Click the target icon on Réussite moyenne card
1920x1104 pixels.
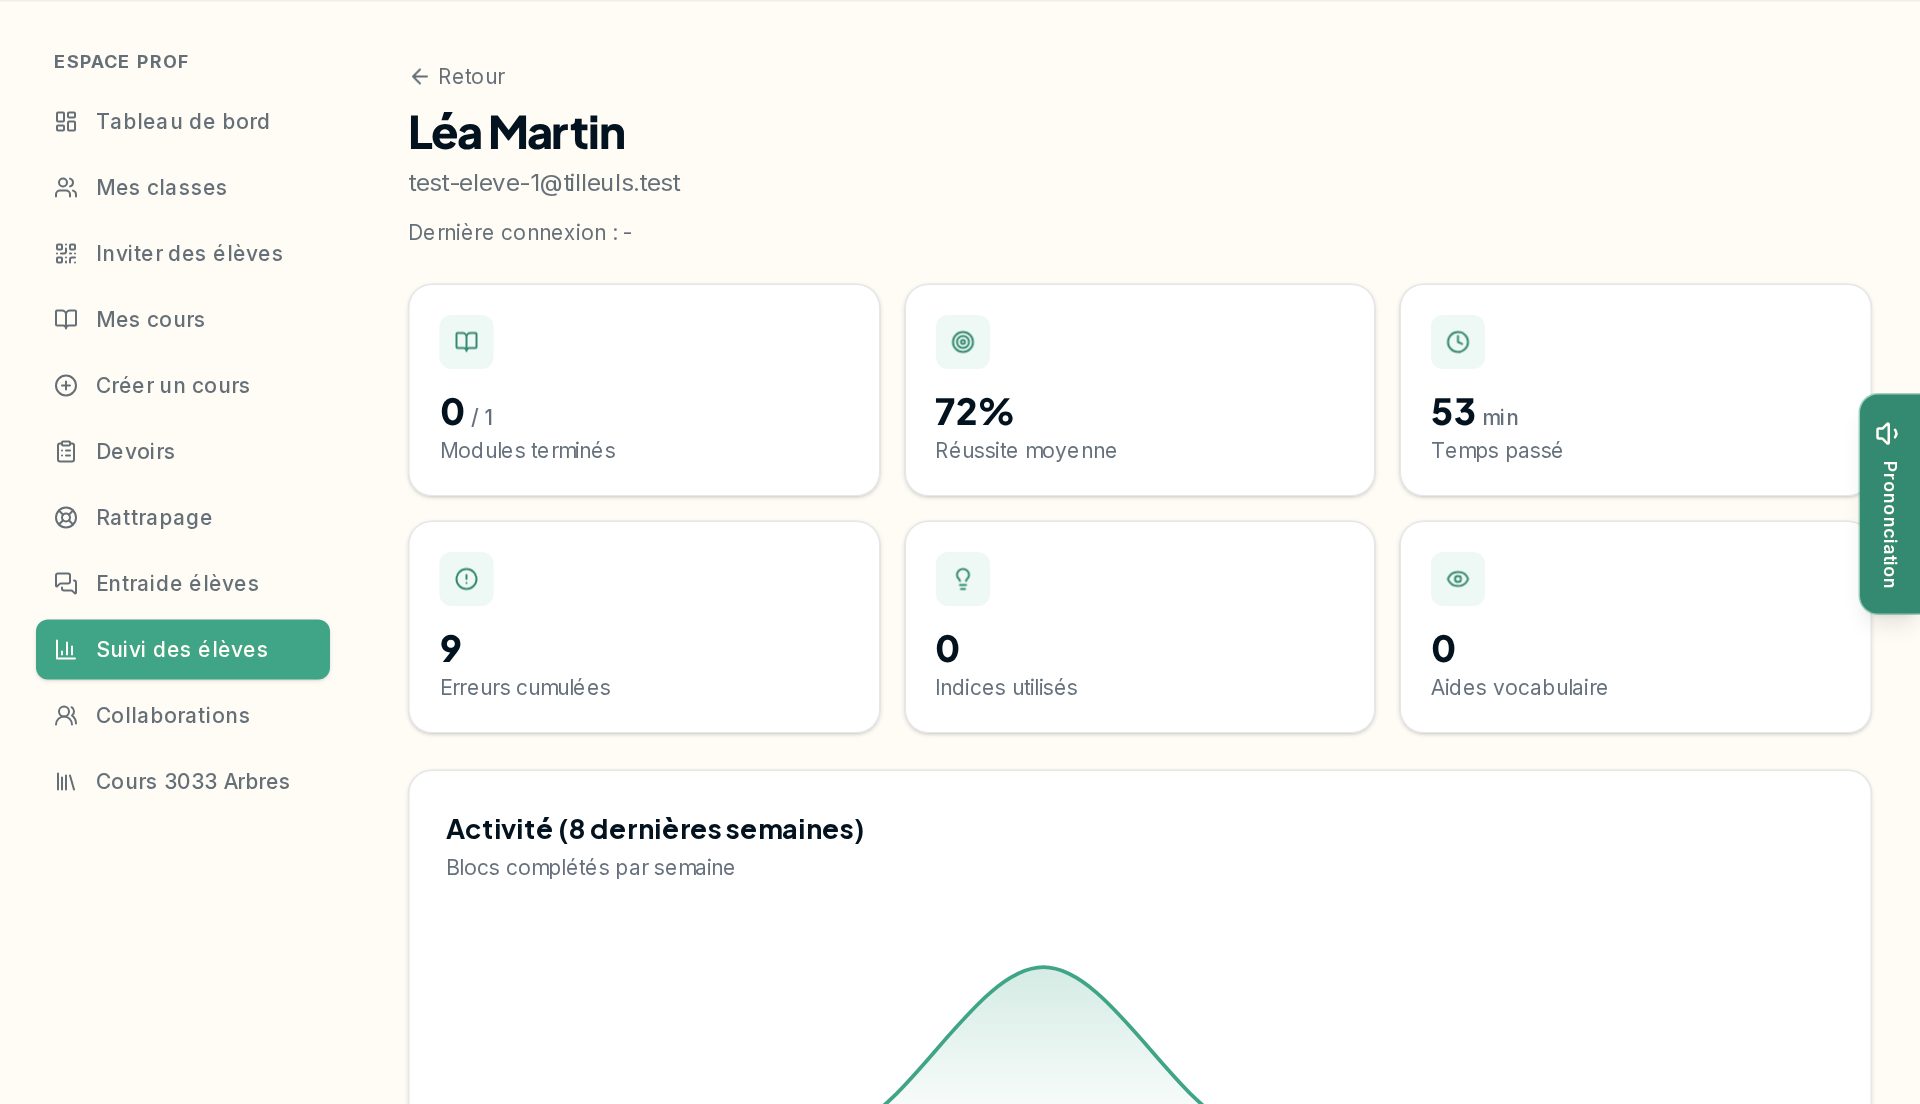(x=963, y=342)
